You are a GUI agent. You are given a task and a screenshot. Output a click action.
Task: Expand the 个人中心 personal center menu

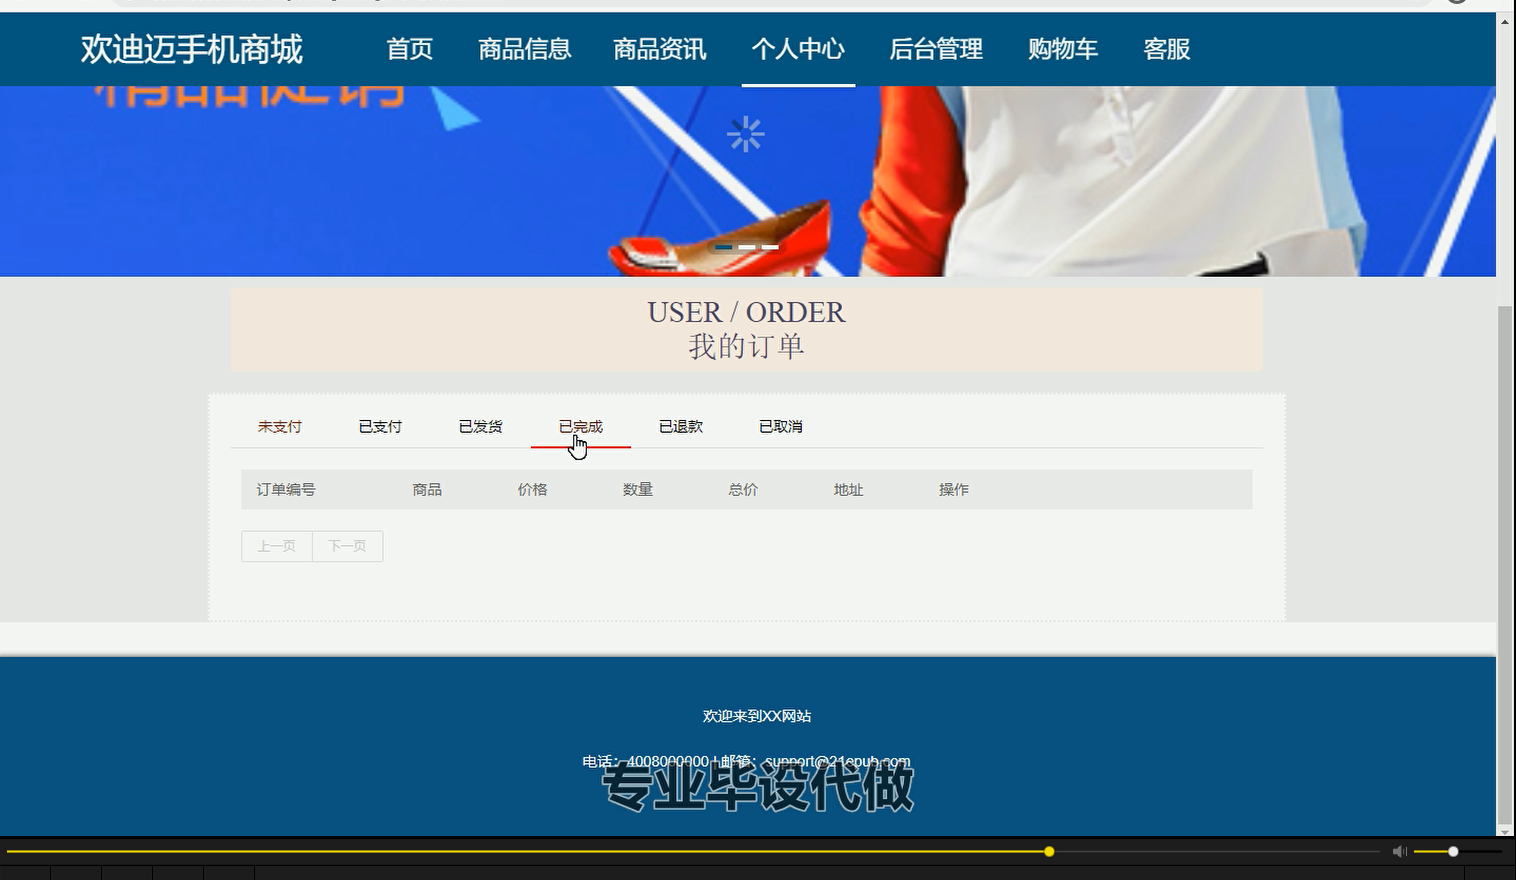(798, 49)
